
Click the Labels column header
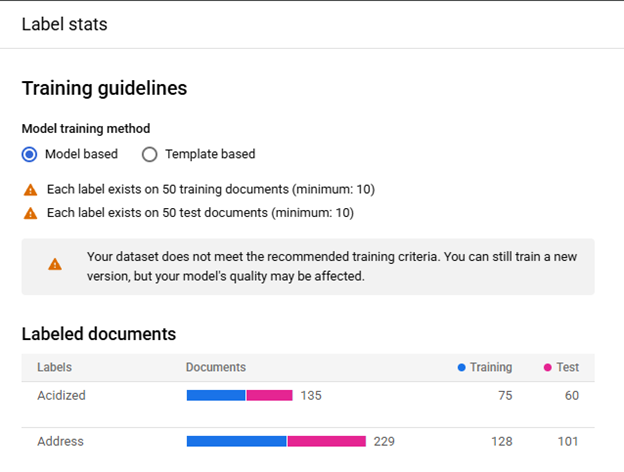54,368
